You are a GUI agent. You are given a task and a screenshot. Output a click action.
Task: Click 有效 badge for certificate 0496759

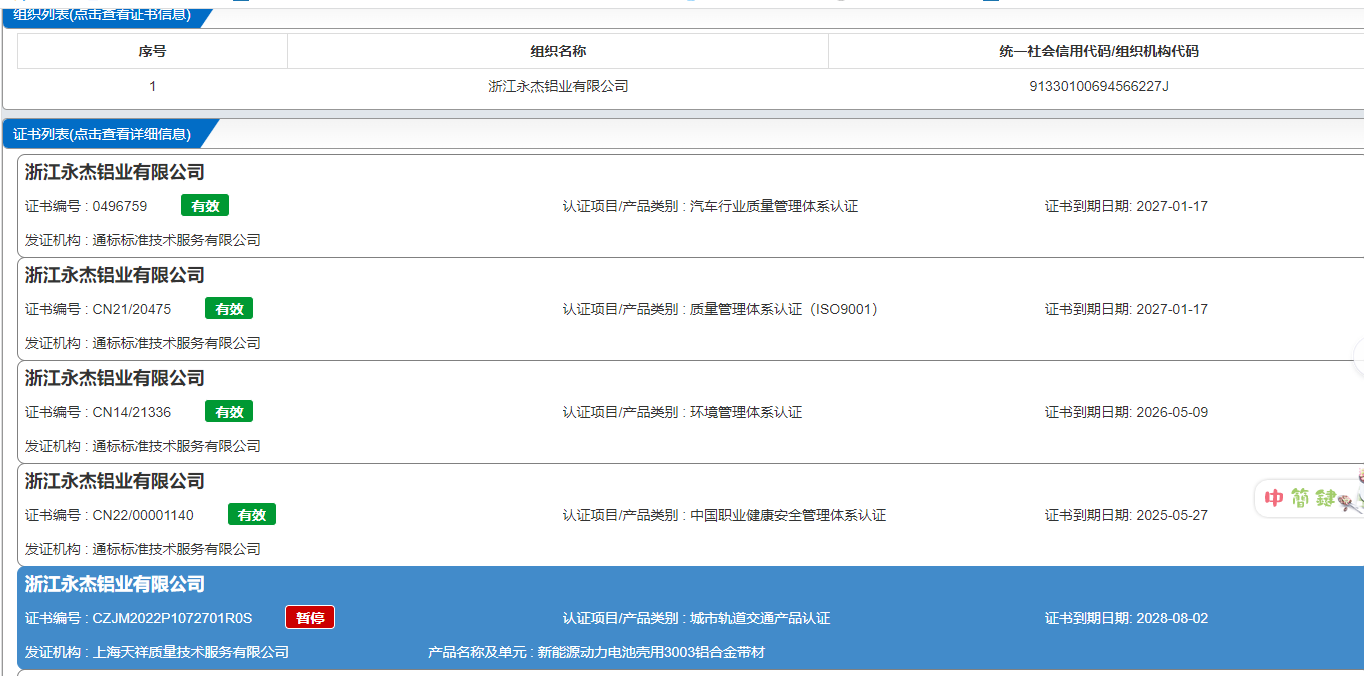[x=205, y=206]
